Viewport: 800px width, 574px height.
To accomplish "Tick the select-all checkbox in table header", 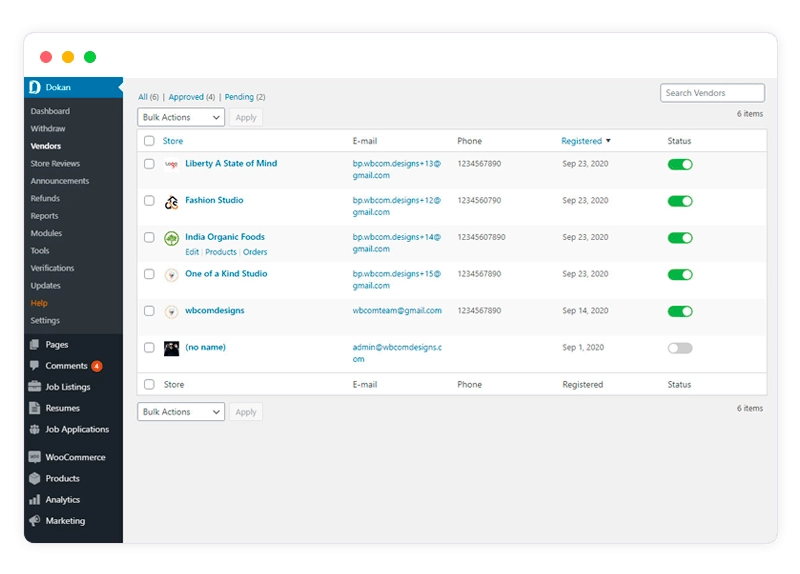I will pyautogui.click(x=149, y=141).
